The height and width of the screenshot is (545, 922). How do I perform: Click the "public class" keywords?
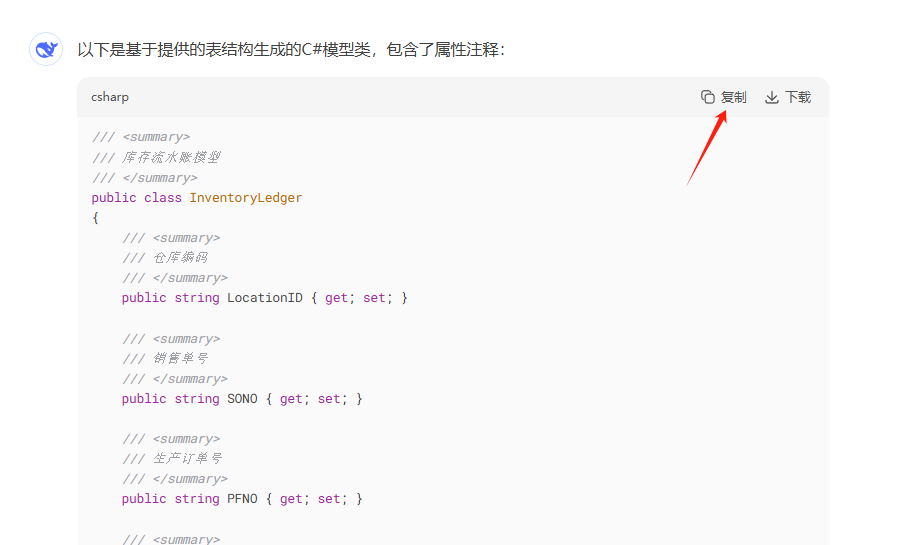(x=136, y=198)
